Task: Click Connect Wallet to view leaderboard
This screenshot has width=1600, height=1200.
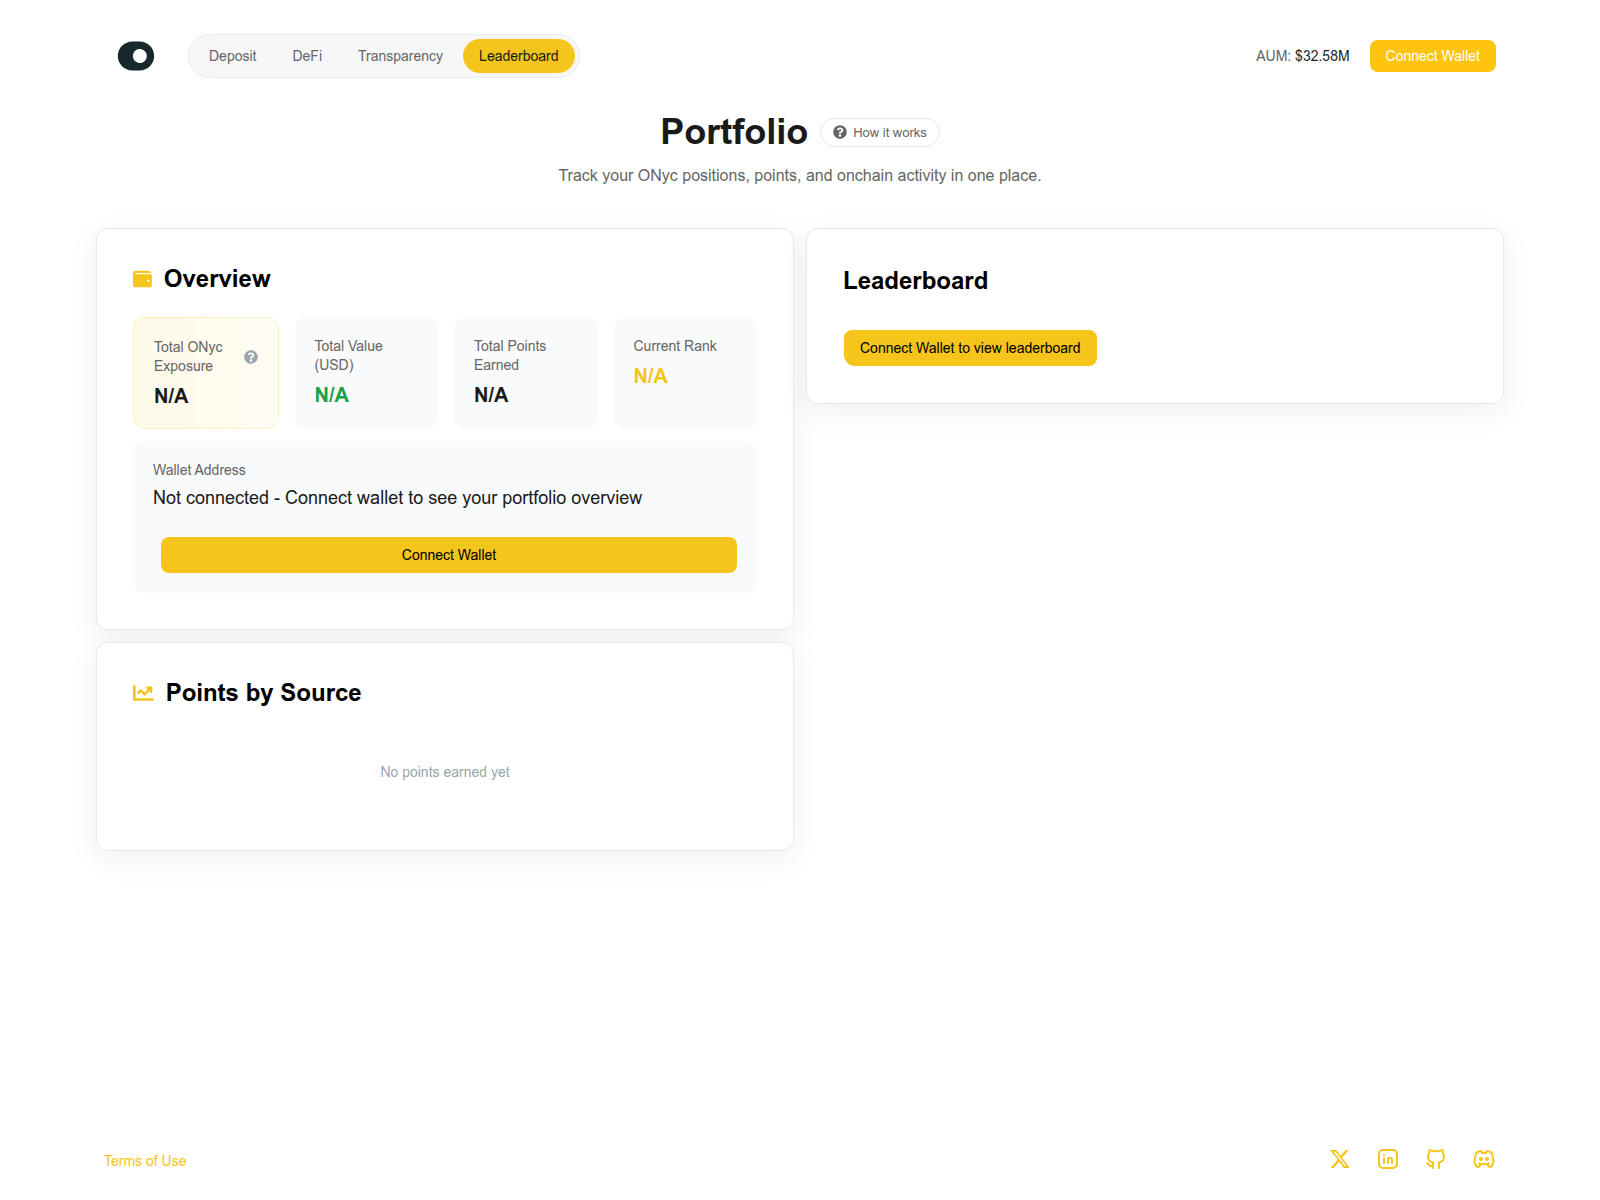Action: tap(970, 348)
